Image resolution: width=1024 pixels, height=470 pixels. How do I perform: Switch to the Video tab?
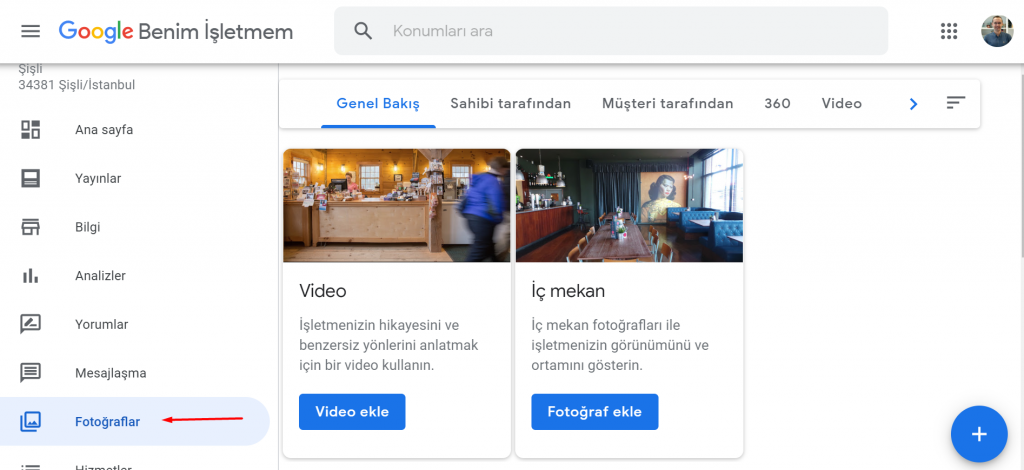click(842, 104)
